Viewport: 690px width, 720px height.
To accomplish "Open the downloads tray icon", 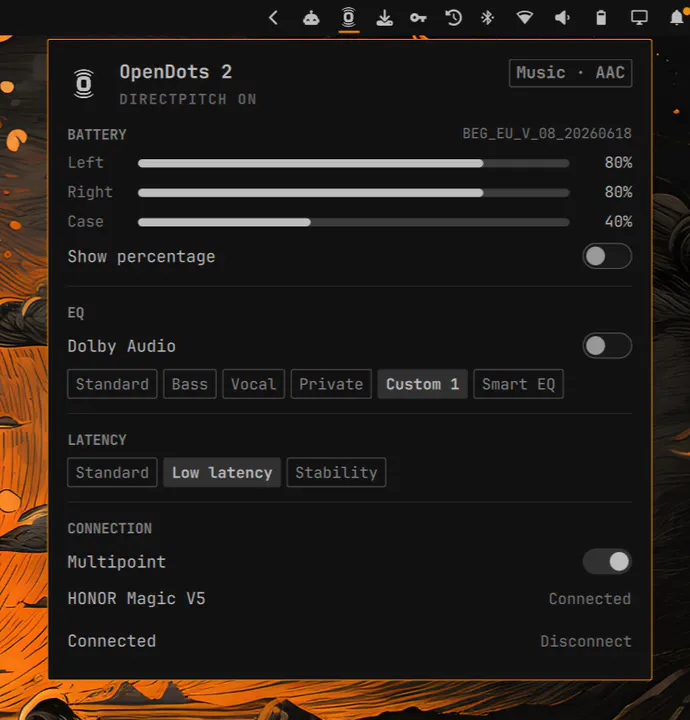I will [x=384, y=18].
